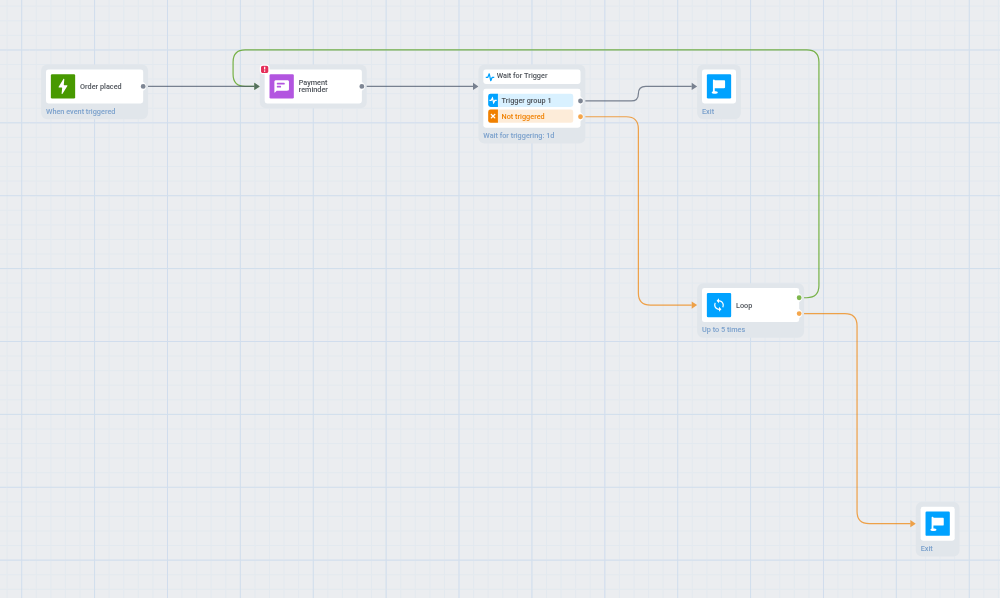Image resolution: width=1000 pixels, height=598 pixels.
Task: Click the Loop node green output connector
Action: tap(799, 298)
